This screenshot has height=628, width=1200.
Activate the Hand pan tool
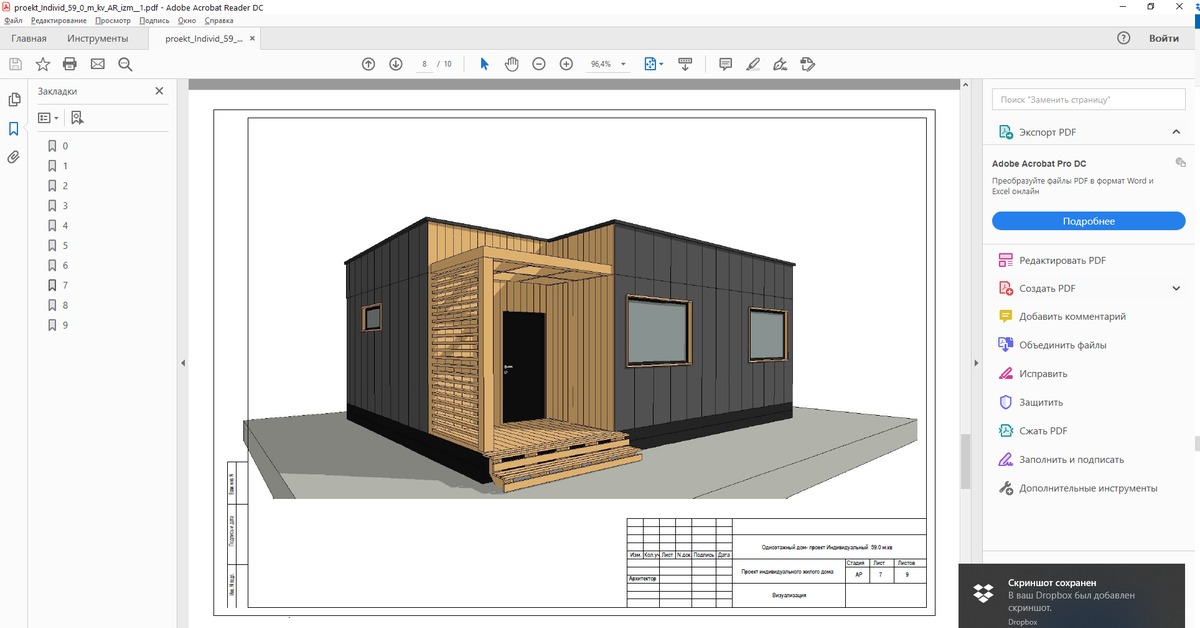tap(511, 64)
